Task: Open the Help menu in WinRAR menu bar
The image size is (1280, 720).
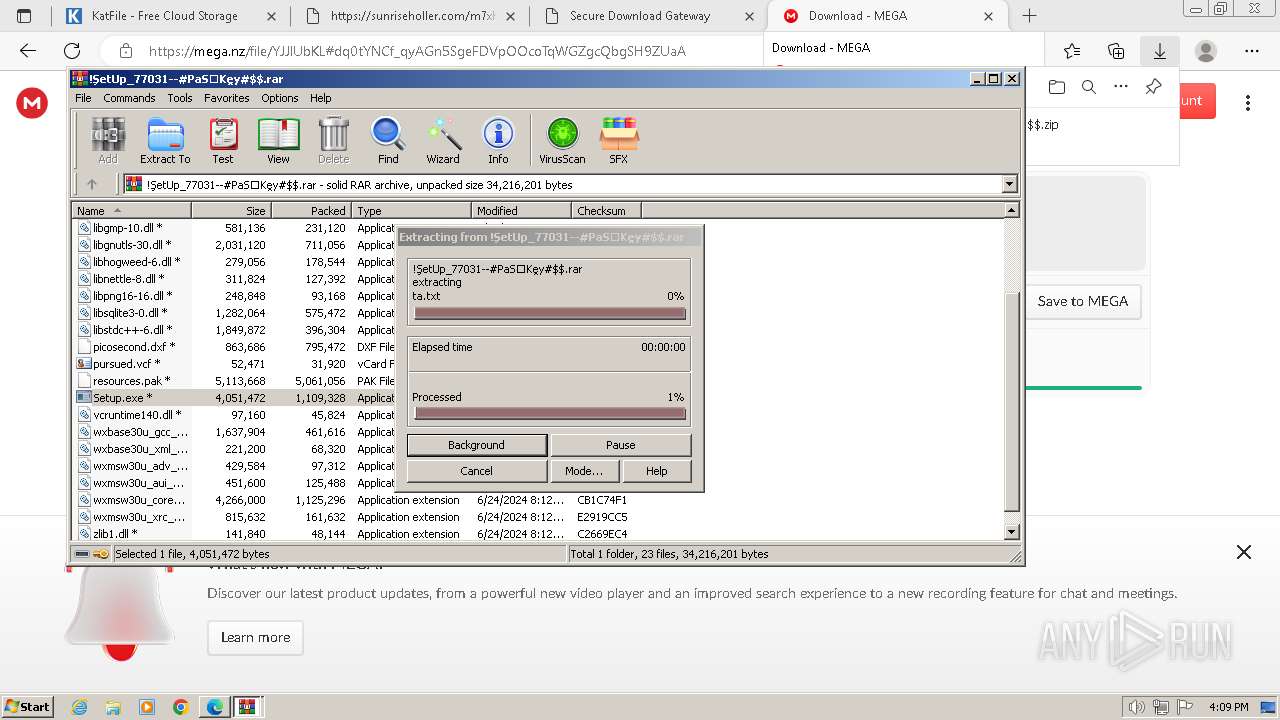Action: coord(320,98)
